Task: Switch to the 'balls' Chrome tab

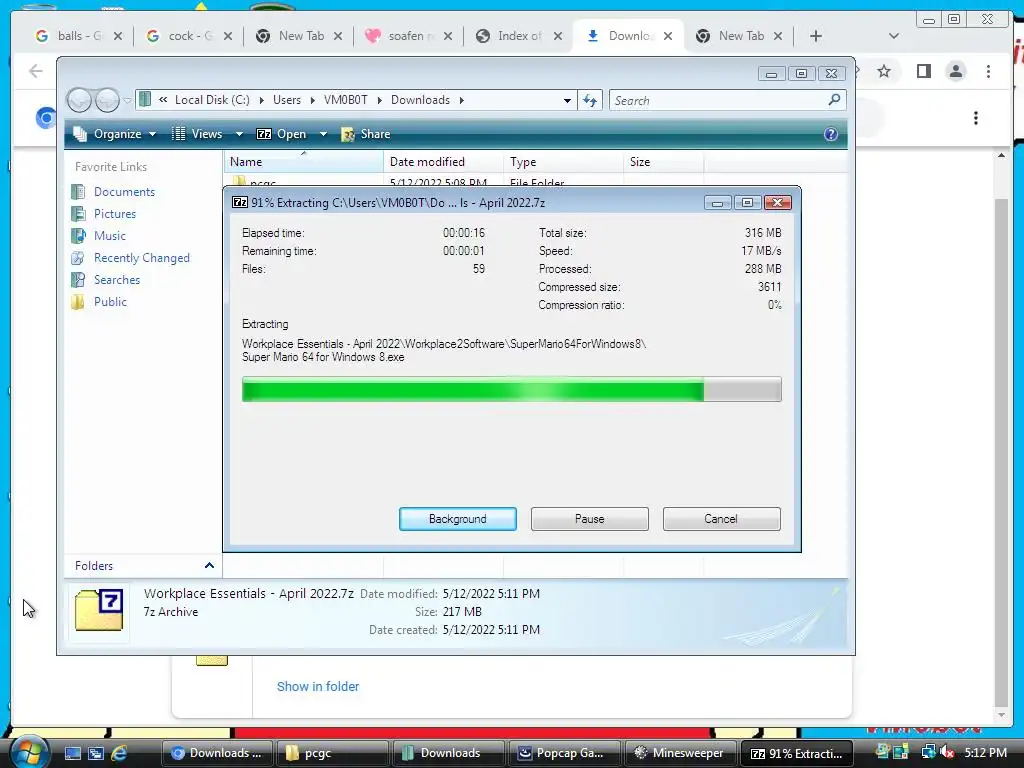Action: pos(78,36)
